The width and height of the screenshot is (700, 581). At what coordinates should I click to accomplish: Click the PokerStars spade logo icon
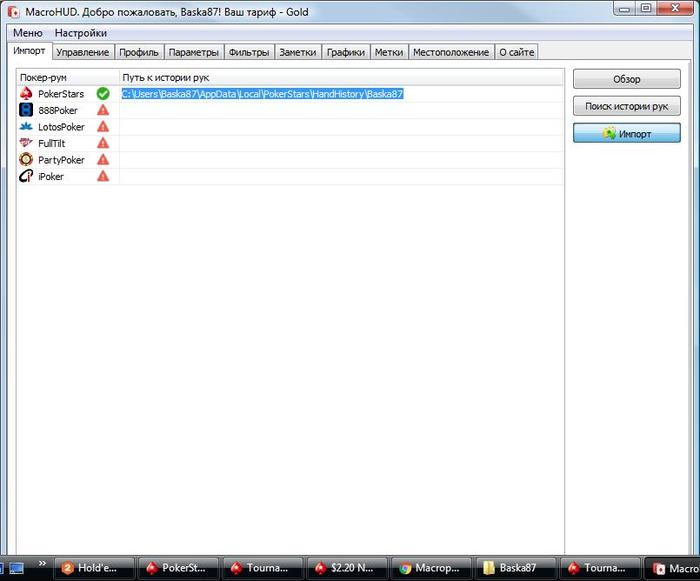[x=26, y=93]
